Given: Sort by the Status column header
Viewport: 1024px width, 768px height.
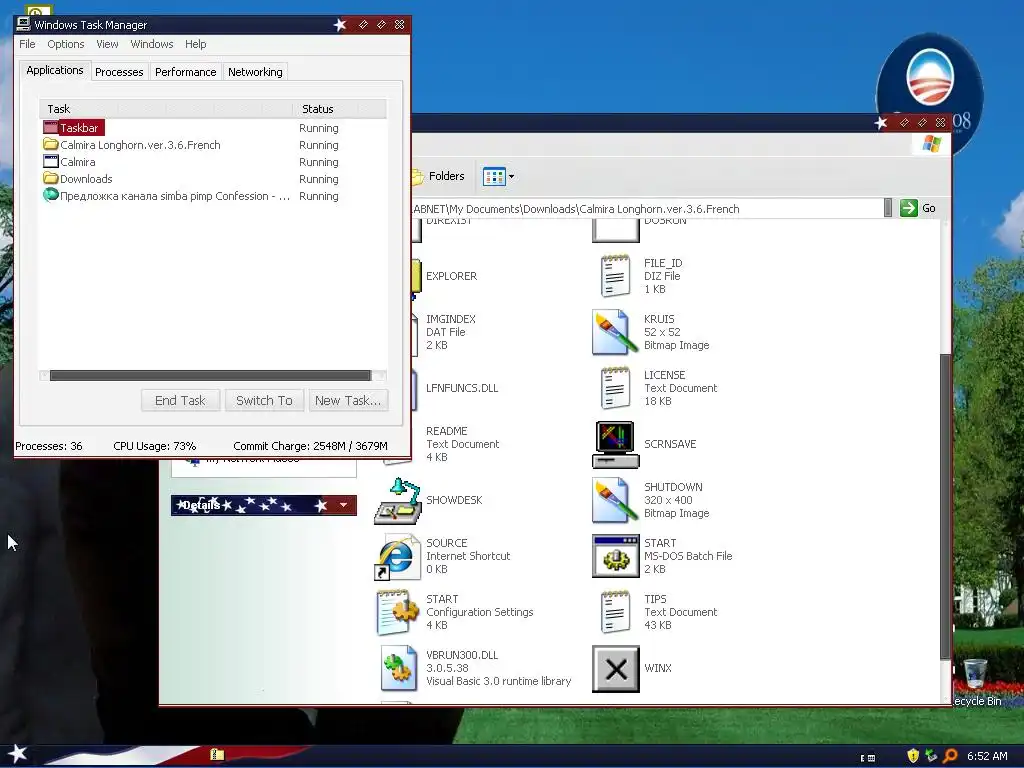Looking at the screenshot, I should click(x=340, y=109).
